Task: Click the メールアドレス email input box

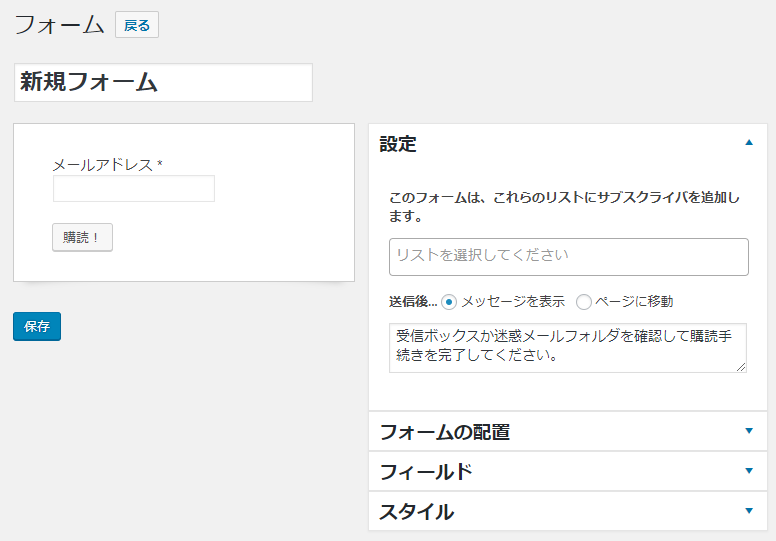Action: coord(133,189)
